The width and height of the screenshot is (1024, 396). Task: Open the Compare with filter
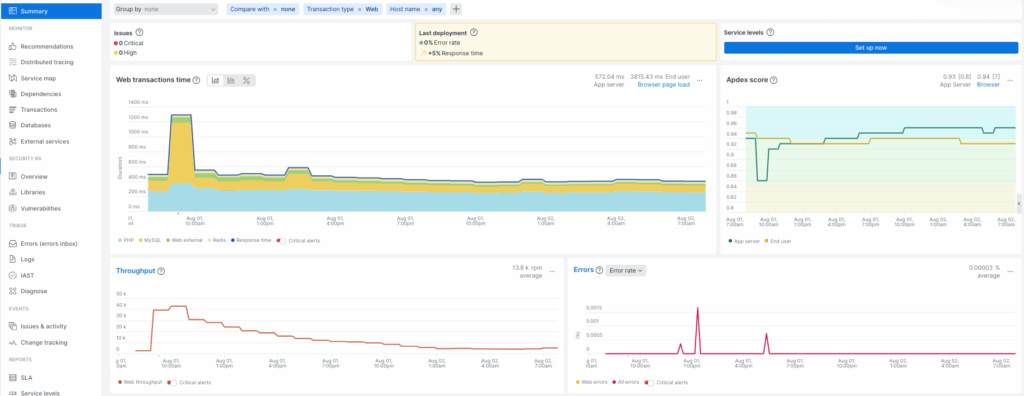[x=263, y=9]
